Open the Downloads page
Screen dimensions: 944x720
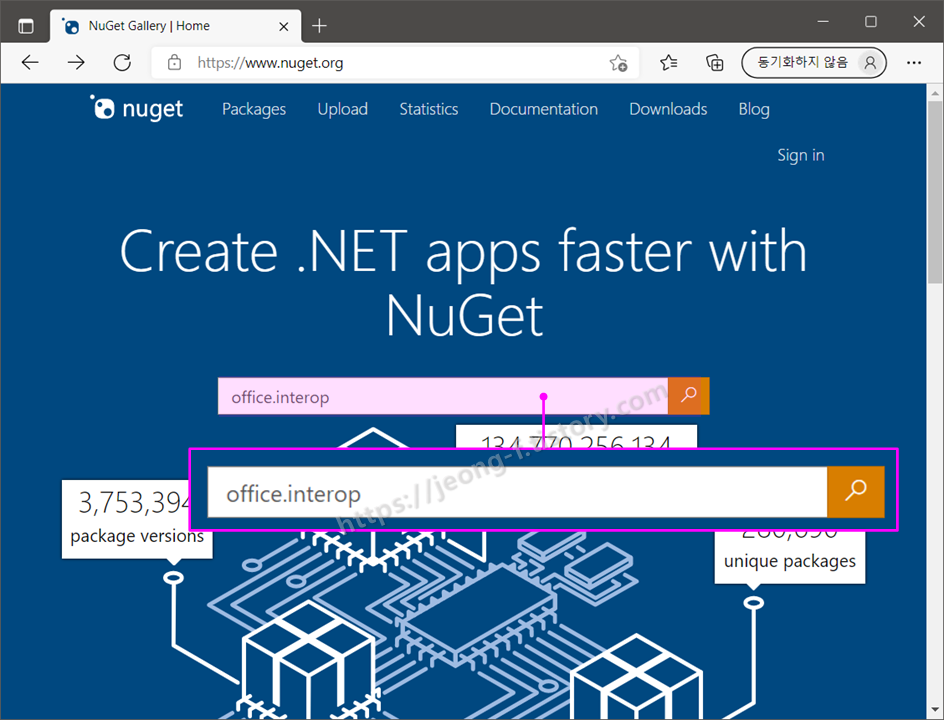(668, 109)
